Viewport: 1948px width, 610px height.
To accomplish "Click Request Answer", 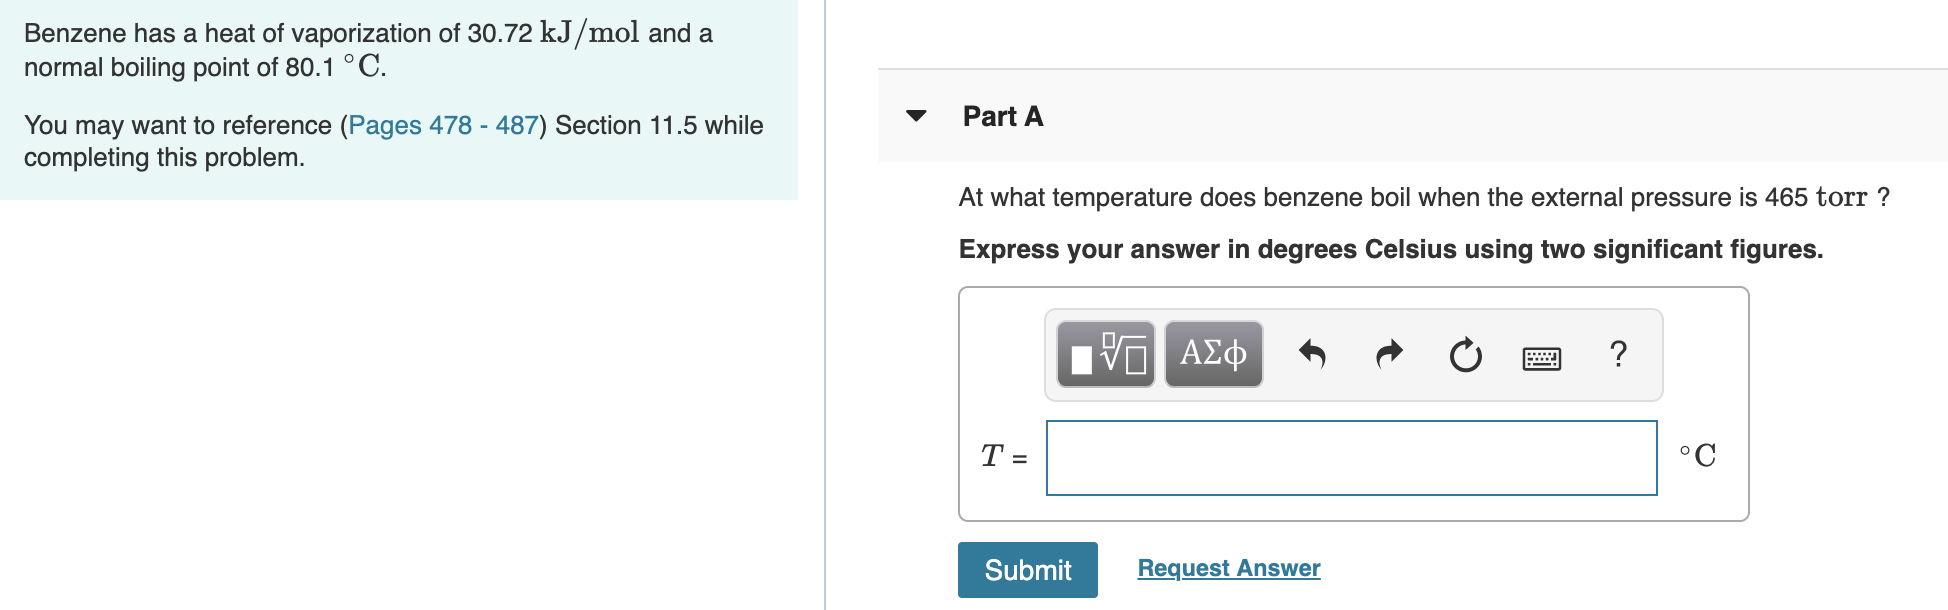I will 1228,568.
